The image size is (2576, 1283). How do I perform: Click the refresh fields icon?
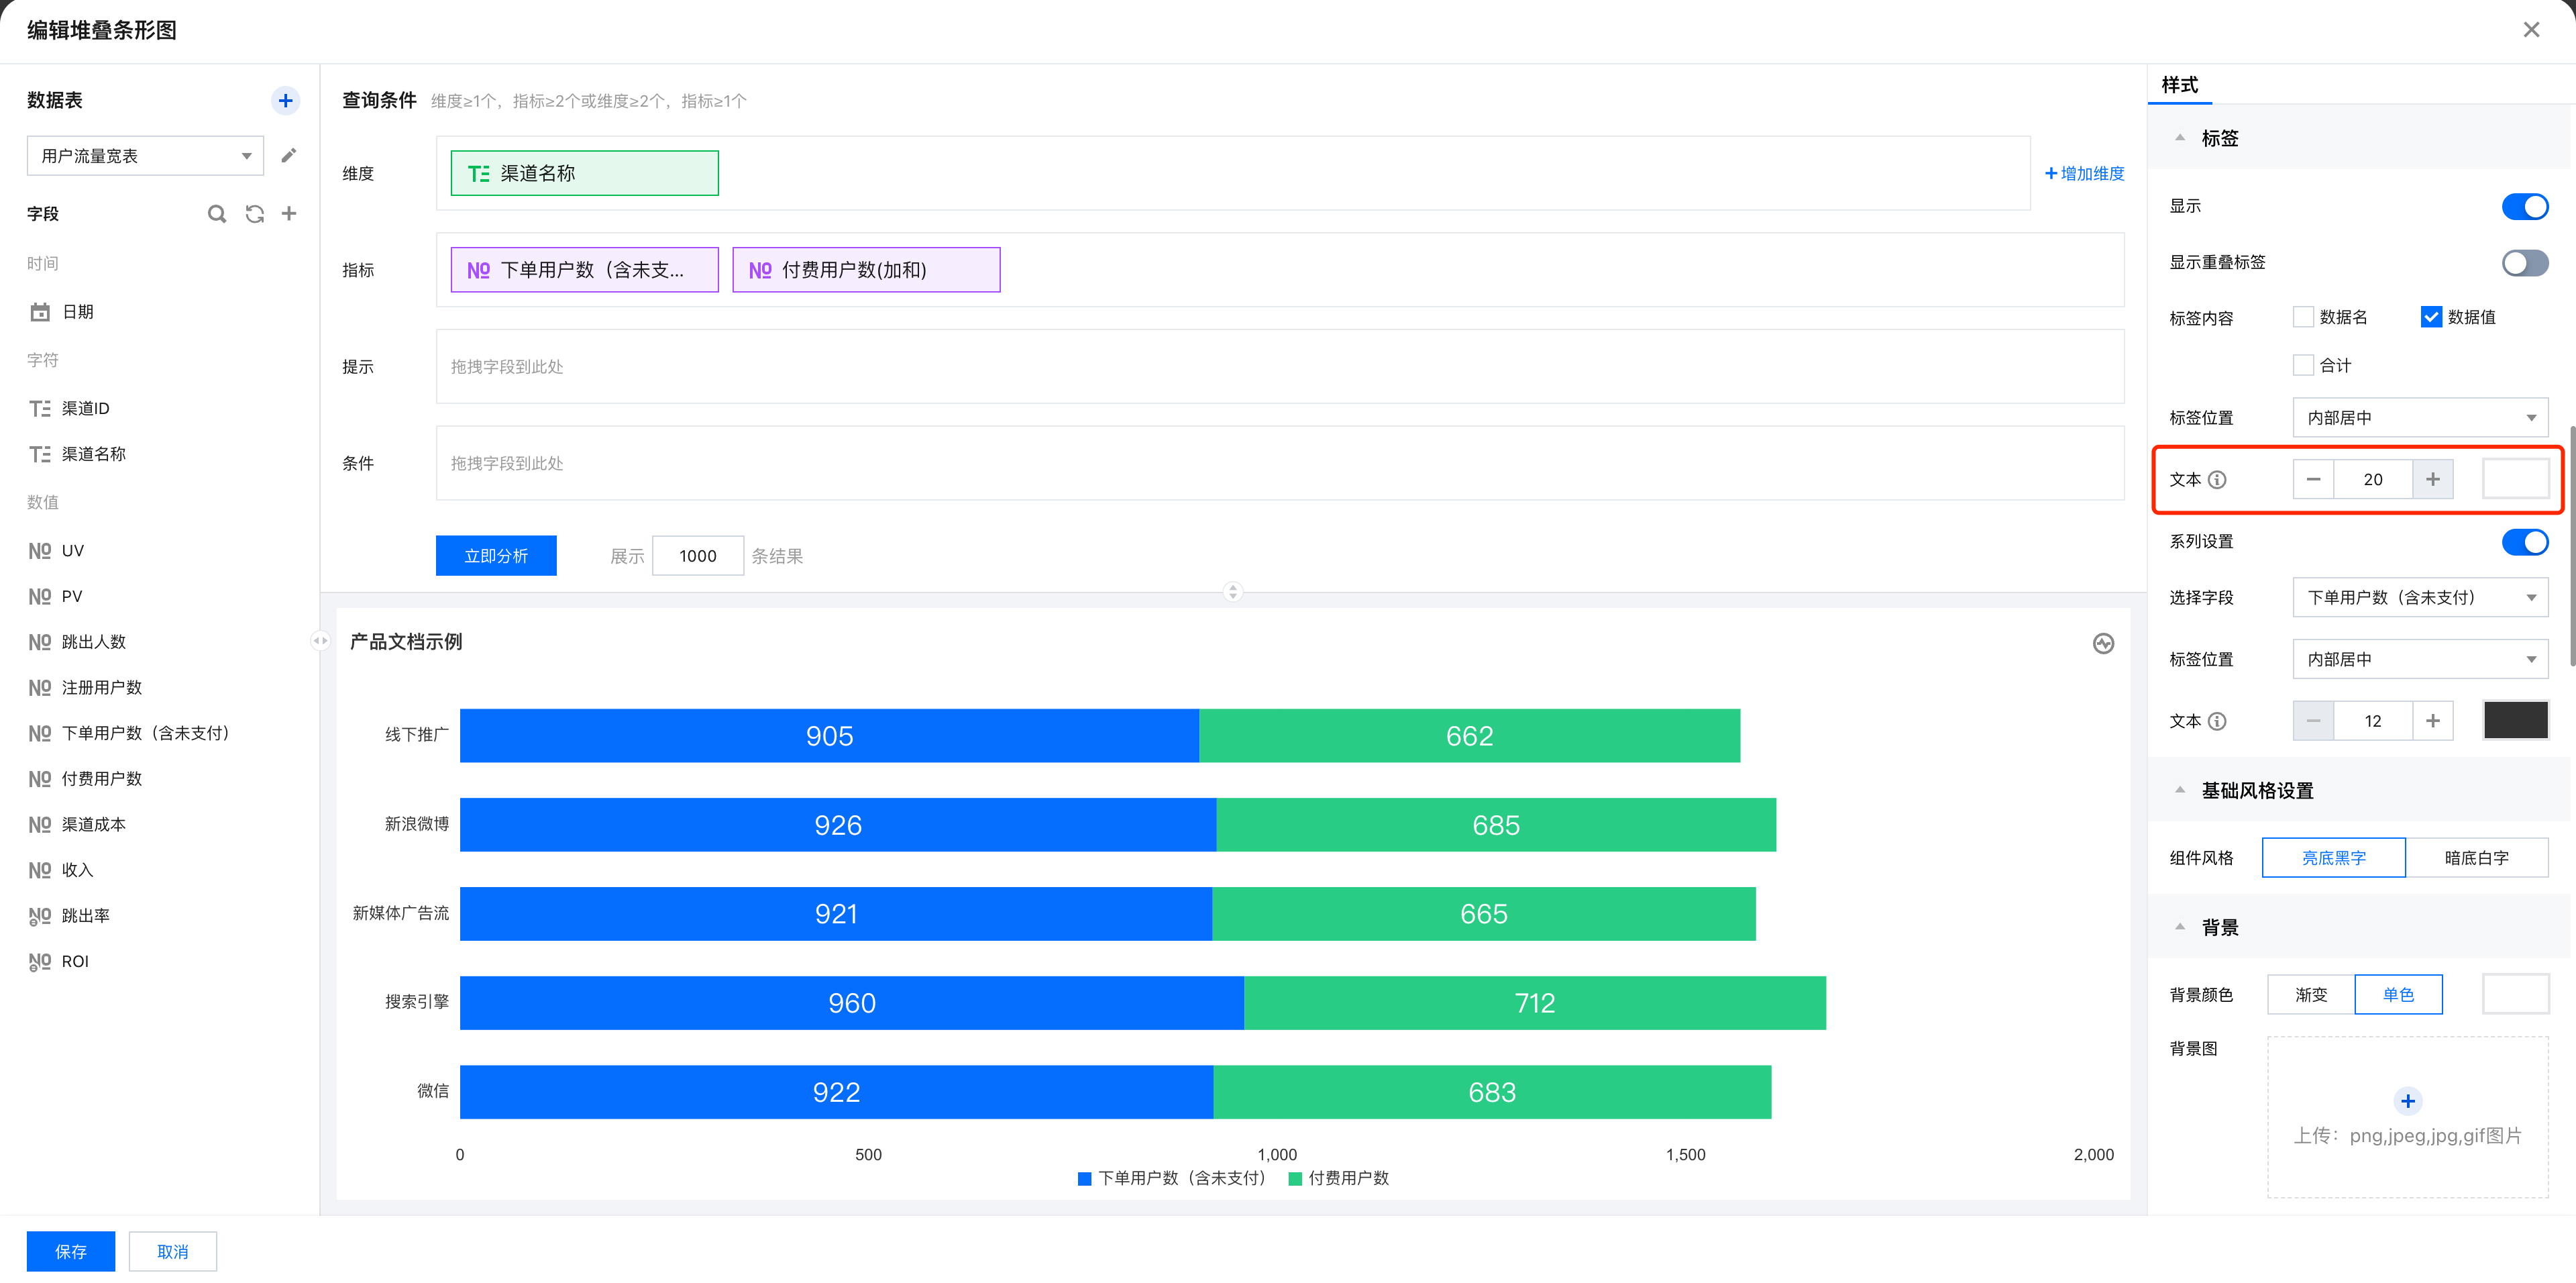click(254, 214)
